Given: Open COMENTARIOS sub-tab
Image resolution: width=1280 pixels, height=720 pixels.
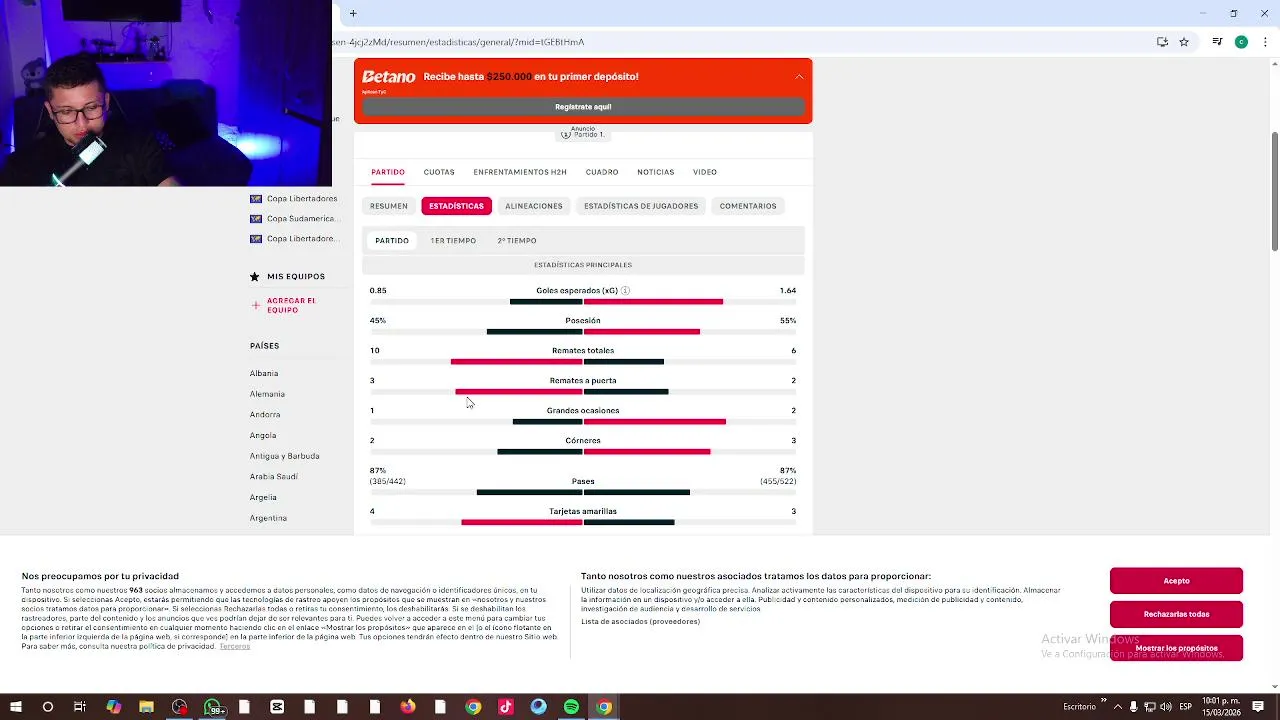Looking at the screenshot, I should point(748,206).
